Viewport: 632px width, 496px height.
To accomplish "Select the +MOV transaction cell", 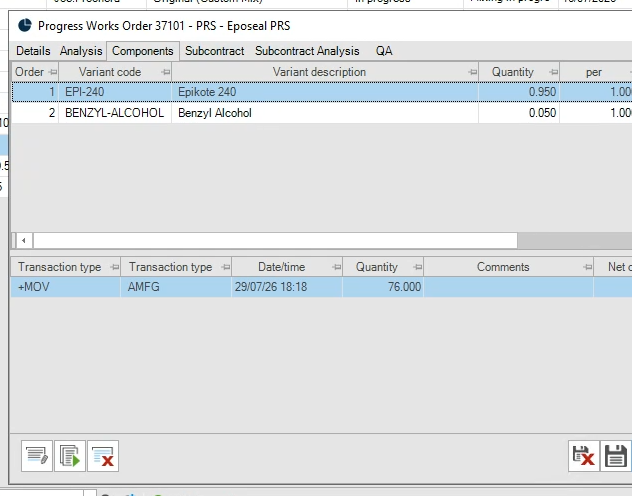I will click(65, 287).
